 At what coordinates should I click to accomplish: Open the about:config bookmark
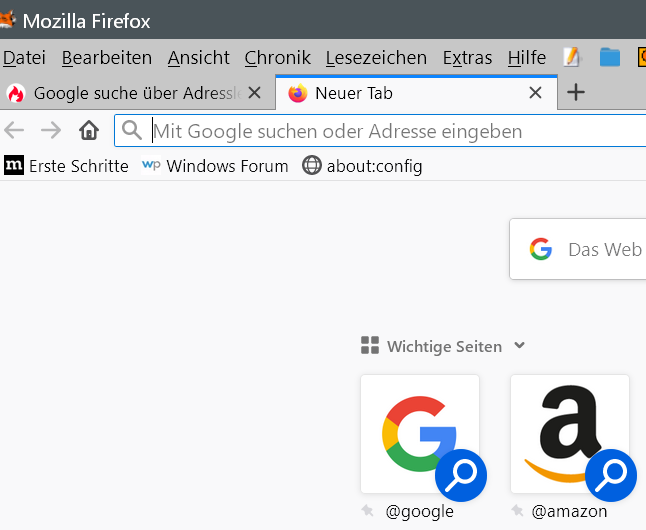click(363, 166)
